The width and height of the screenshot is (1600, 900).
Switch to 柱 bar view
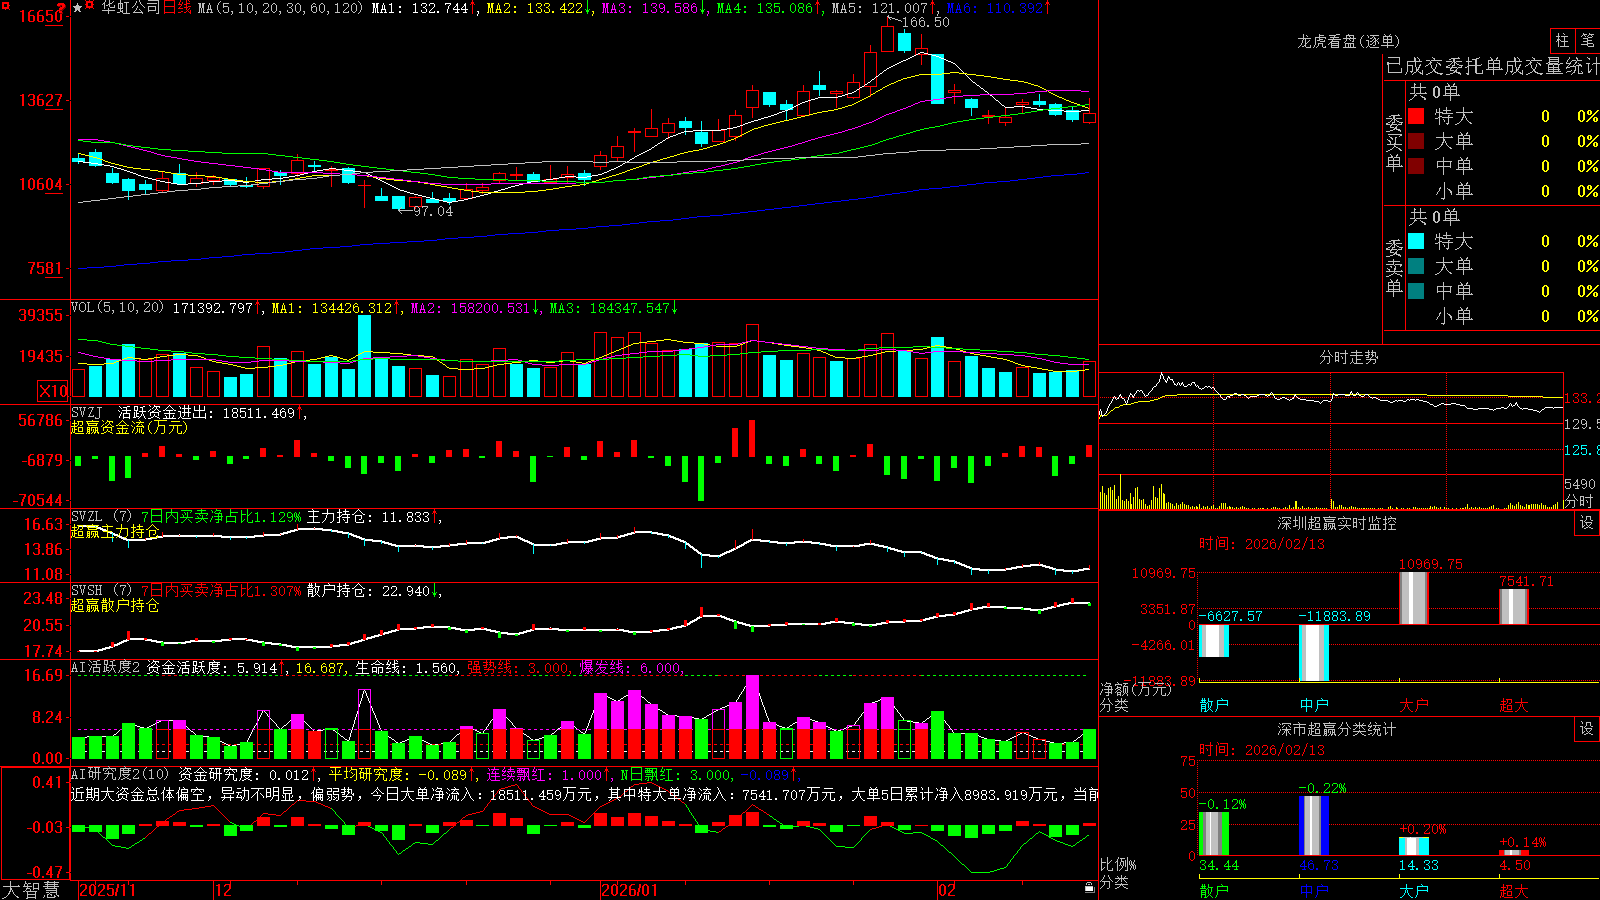click(1562, 40)
